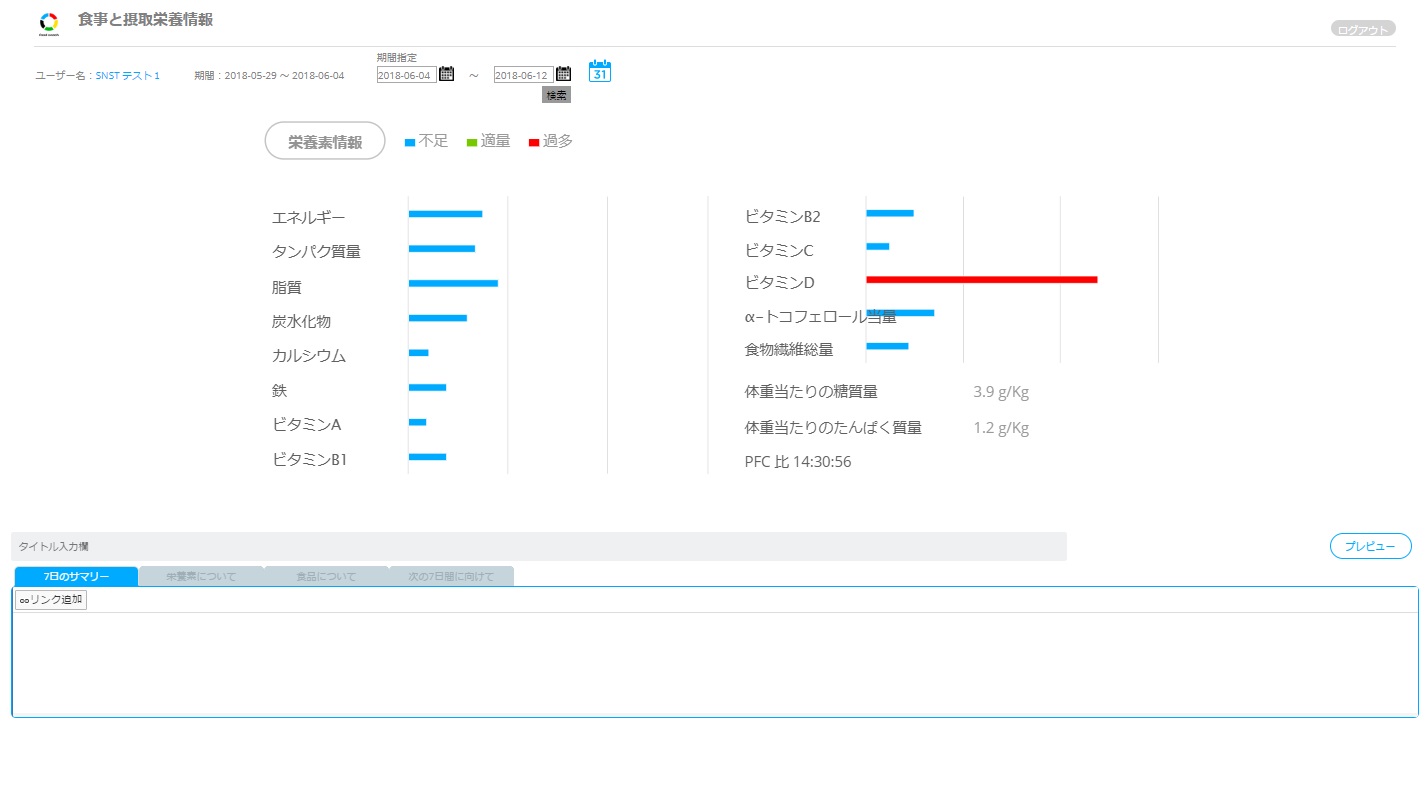
Task: Open the end date calendar picker icon
Action: (564, 74)
